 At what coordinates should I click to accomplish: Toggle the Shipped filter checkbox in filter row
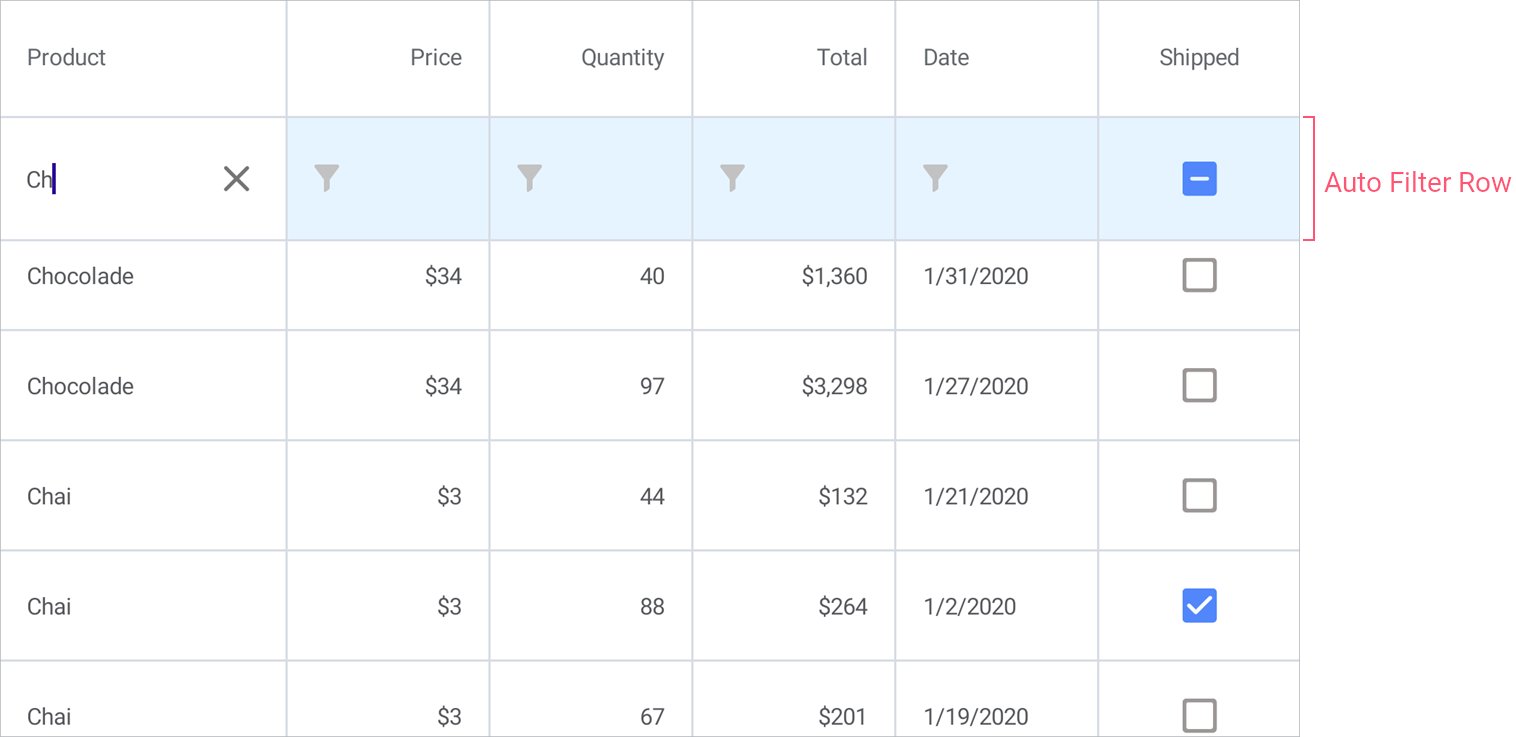(x=1199, y=179)
